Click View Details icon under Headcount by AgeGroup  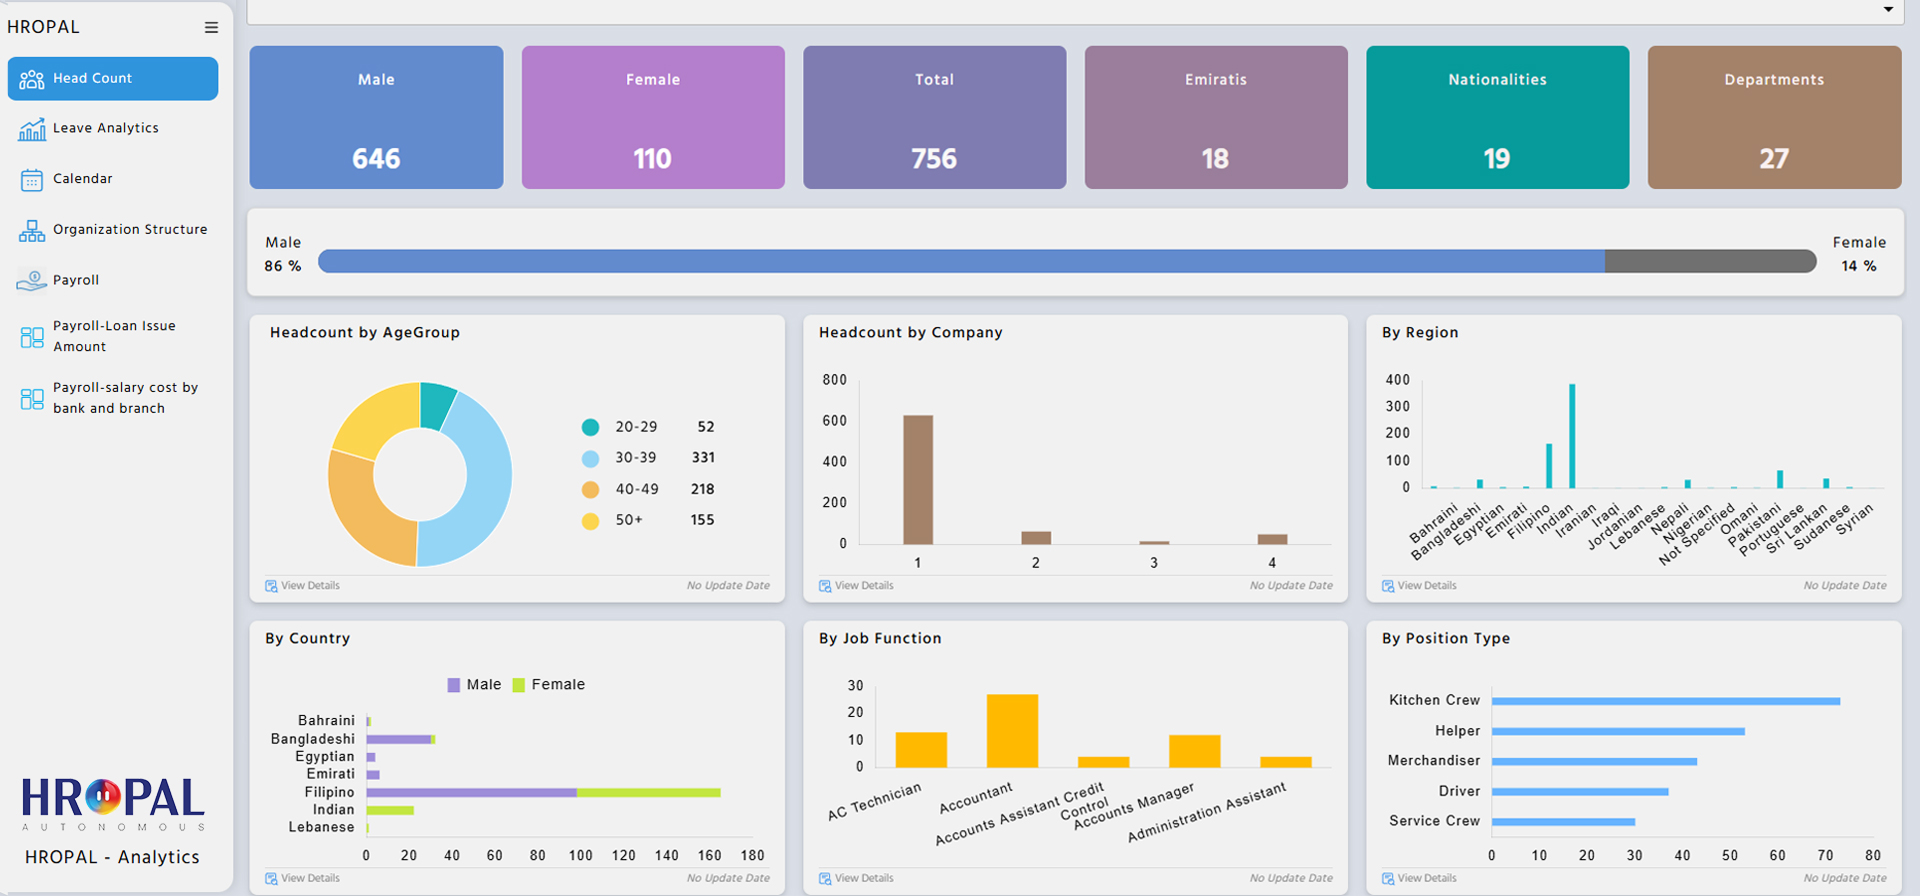(271, 586)
